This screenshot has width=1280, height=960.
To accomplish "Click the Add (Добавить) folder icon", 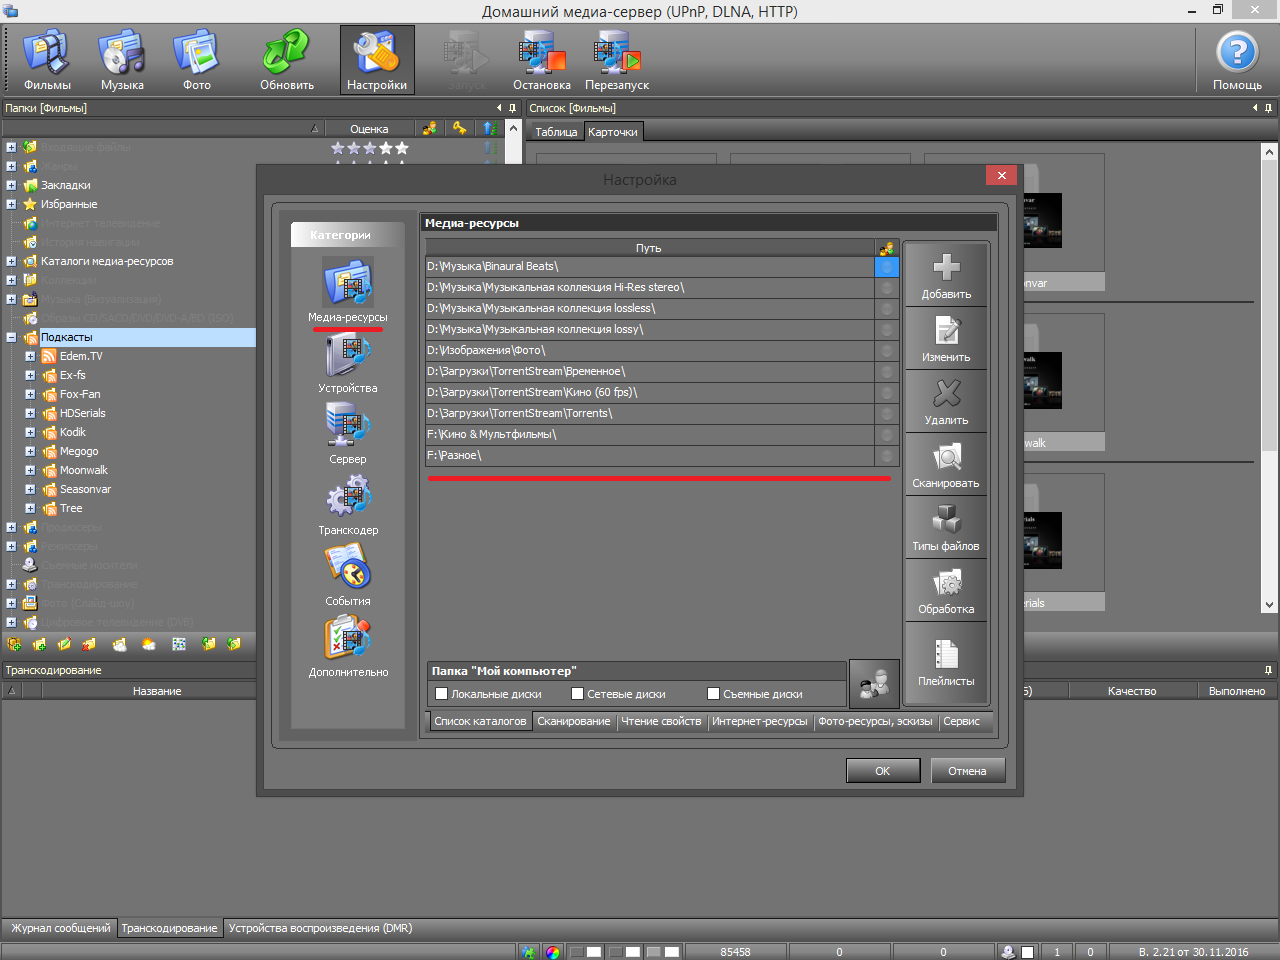I will click(946, 273).
